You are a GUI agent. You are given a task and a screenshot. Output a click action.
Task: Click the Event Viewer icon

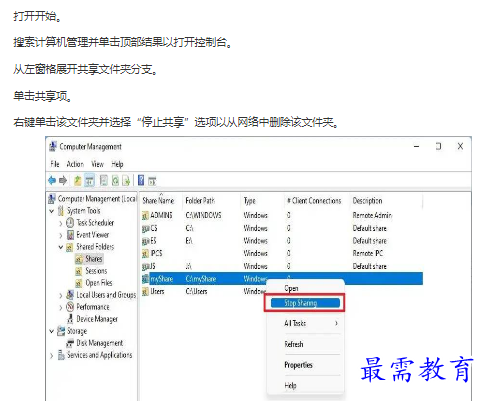coord(70,235)
